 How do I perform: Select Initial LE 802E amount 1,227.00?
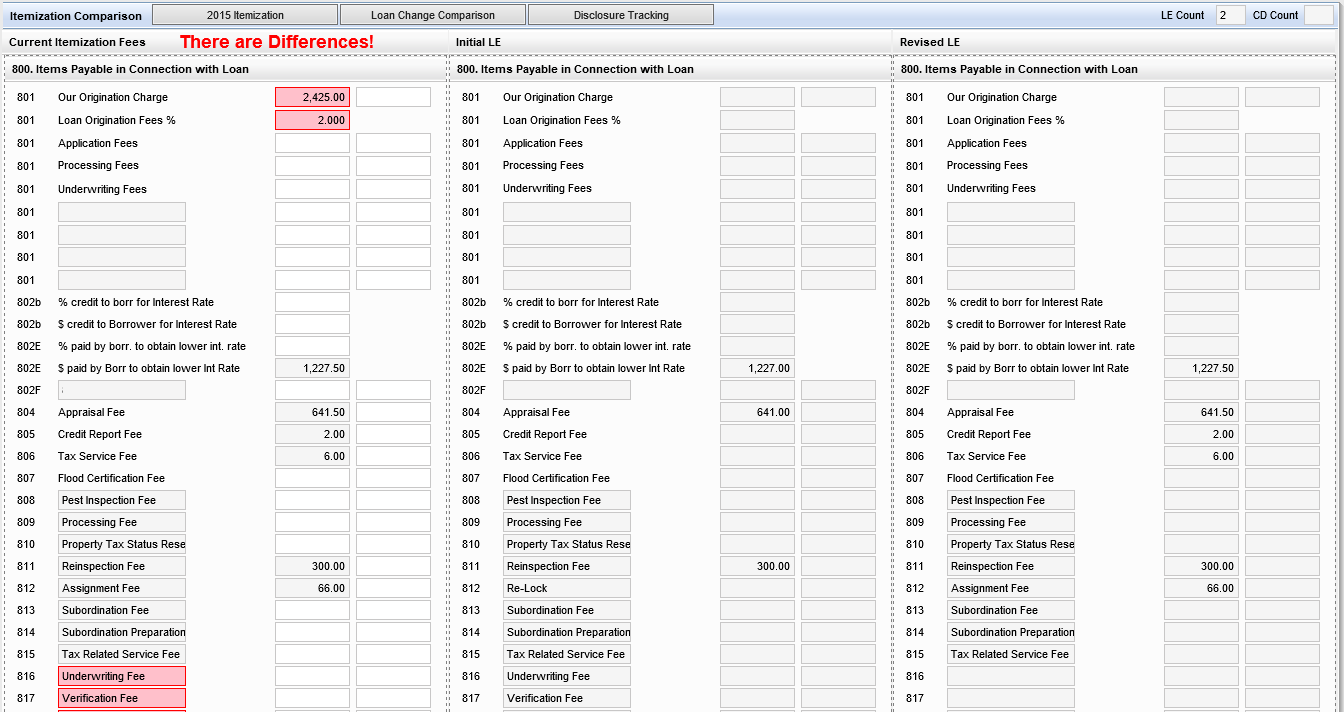coord(757,368)
